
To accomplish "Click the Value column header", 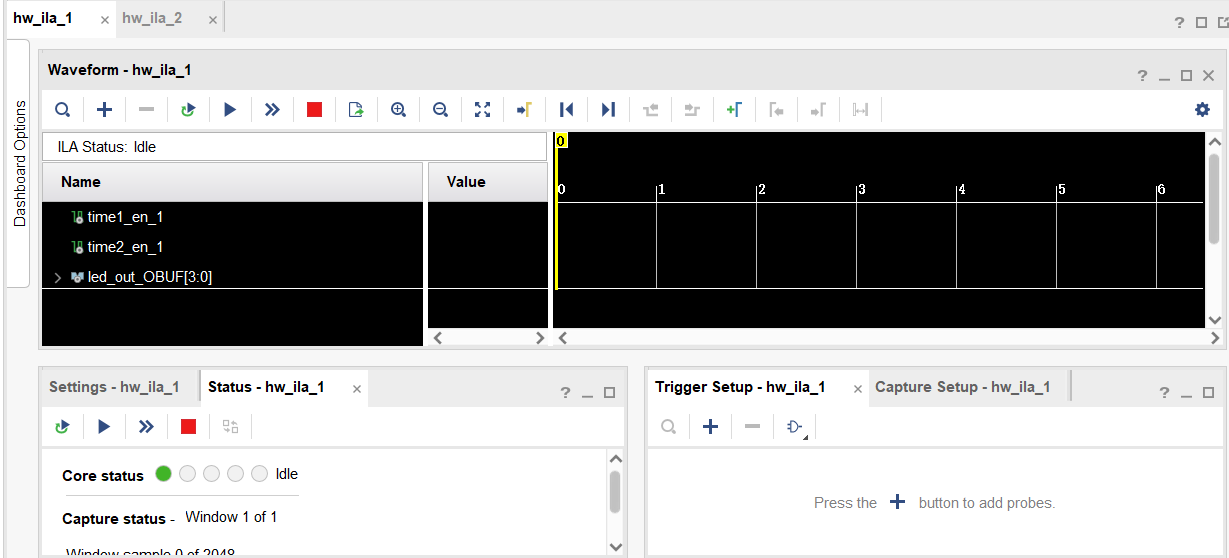I will (x=488, y=182).
